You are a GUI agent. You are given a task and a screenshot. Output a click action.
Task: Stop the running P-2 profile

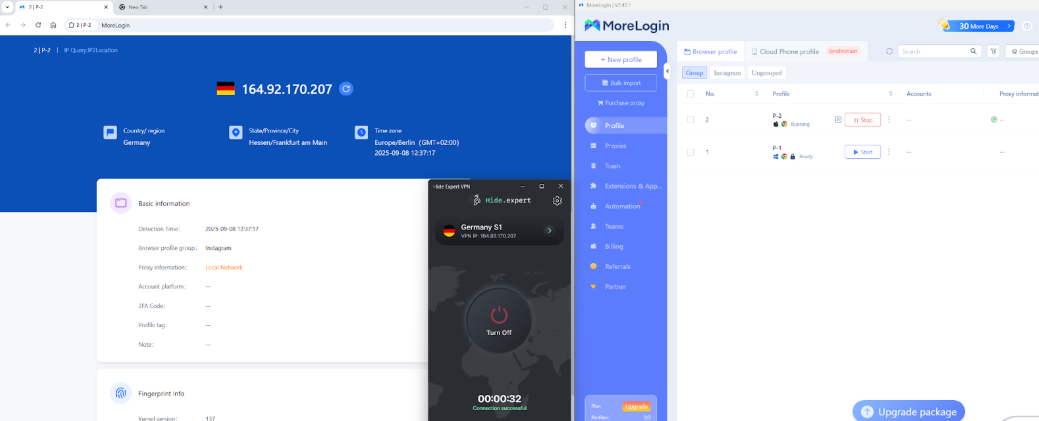(862, 120)
